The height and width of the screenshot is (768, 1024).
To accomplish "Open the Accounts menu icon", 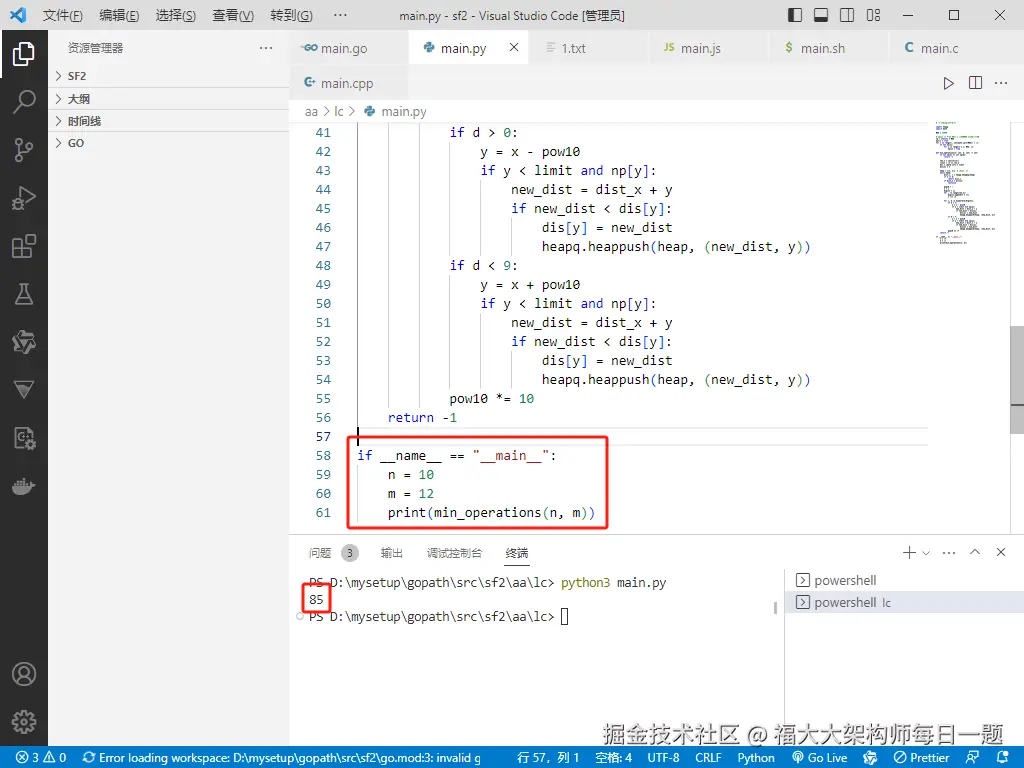I will click(x=24, y=673).
